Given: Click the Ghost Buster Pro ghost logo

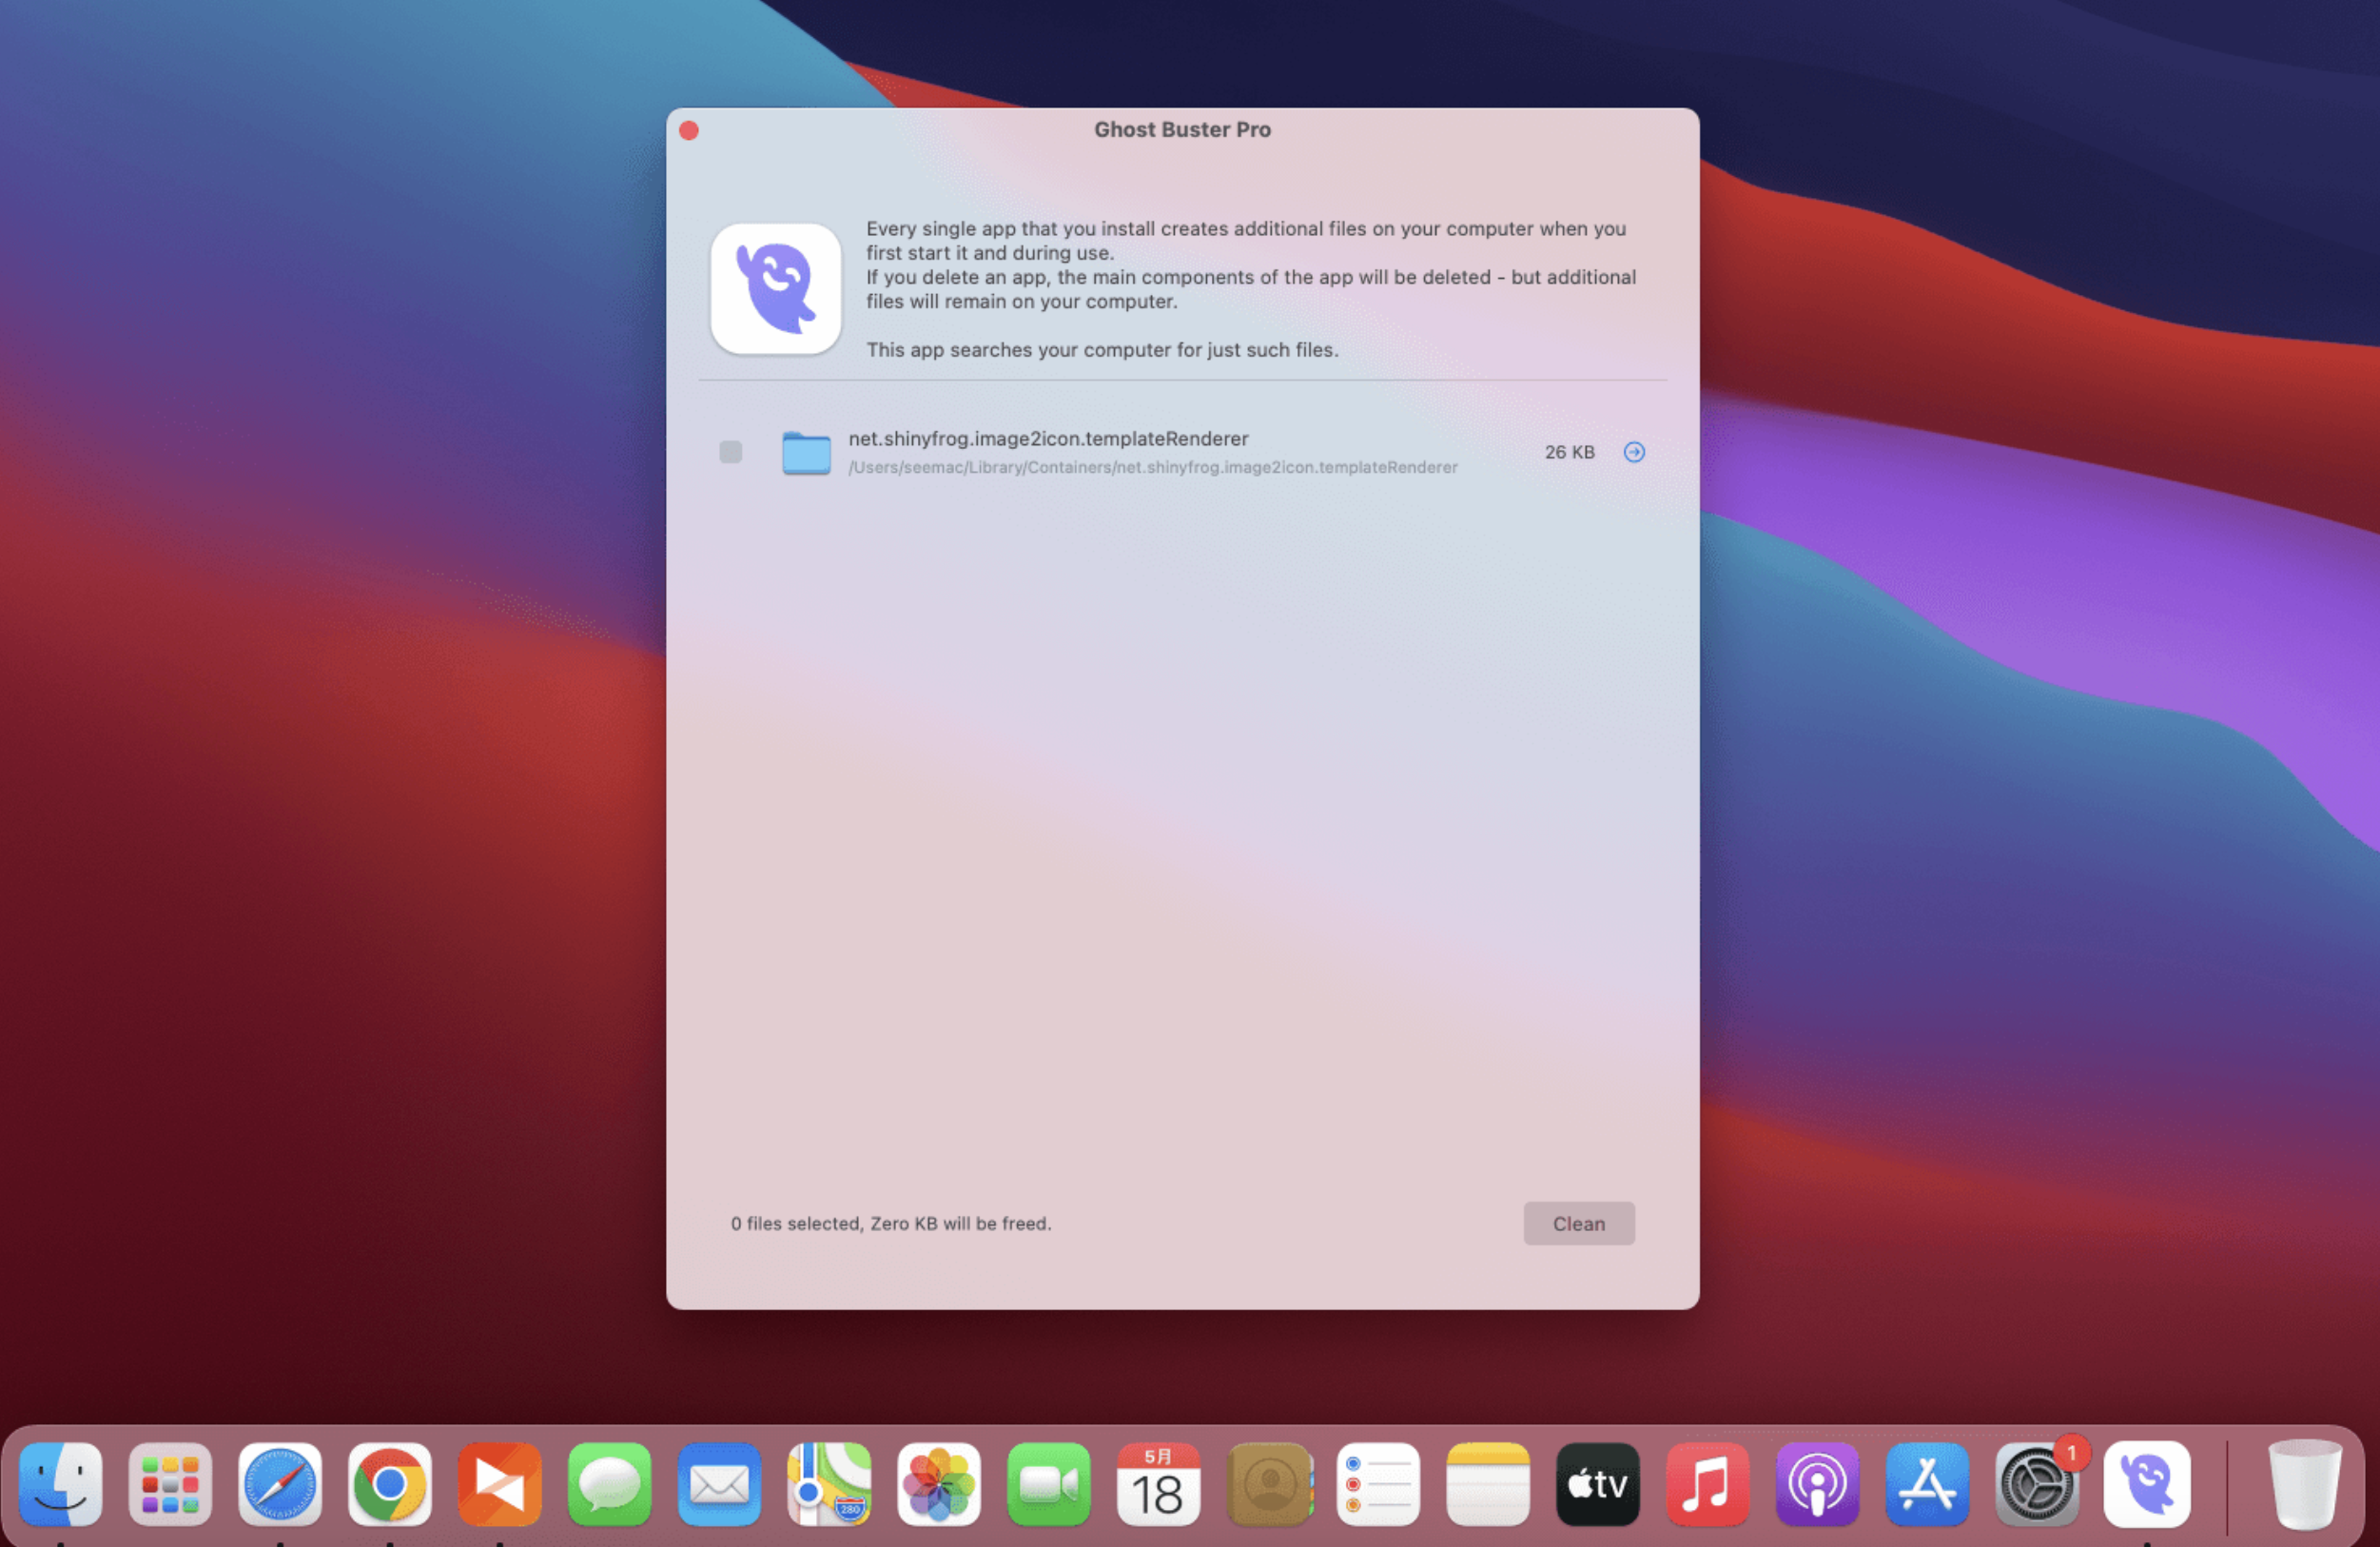Looking at the screenshot, I should 776,289.
